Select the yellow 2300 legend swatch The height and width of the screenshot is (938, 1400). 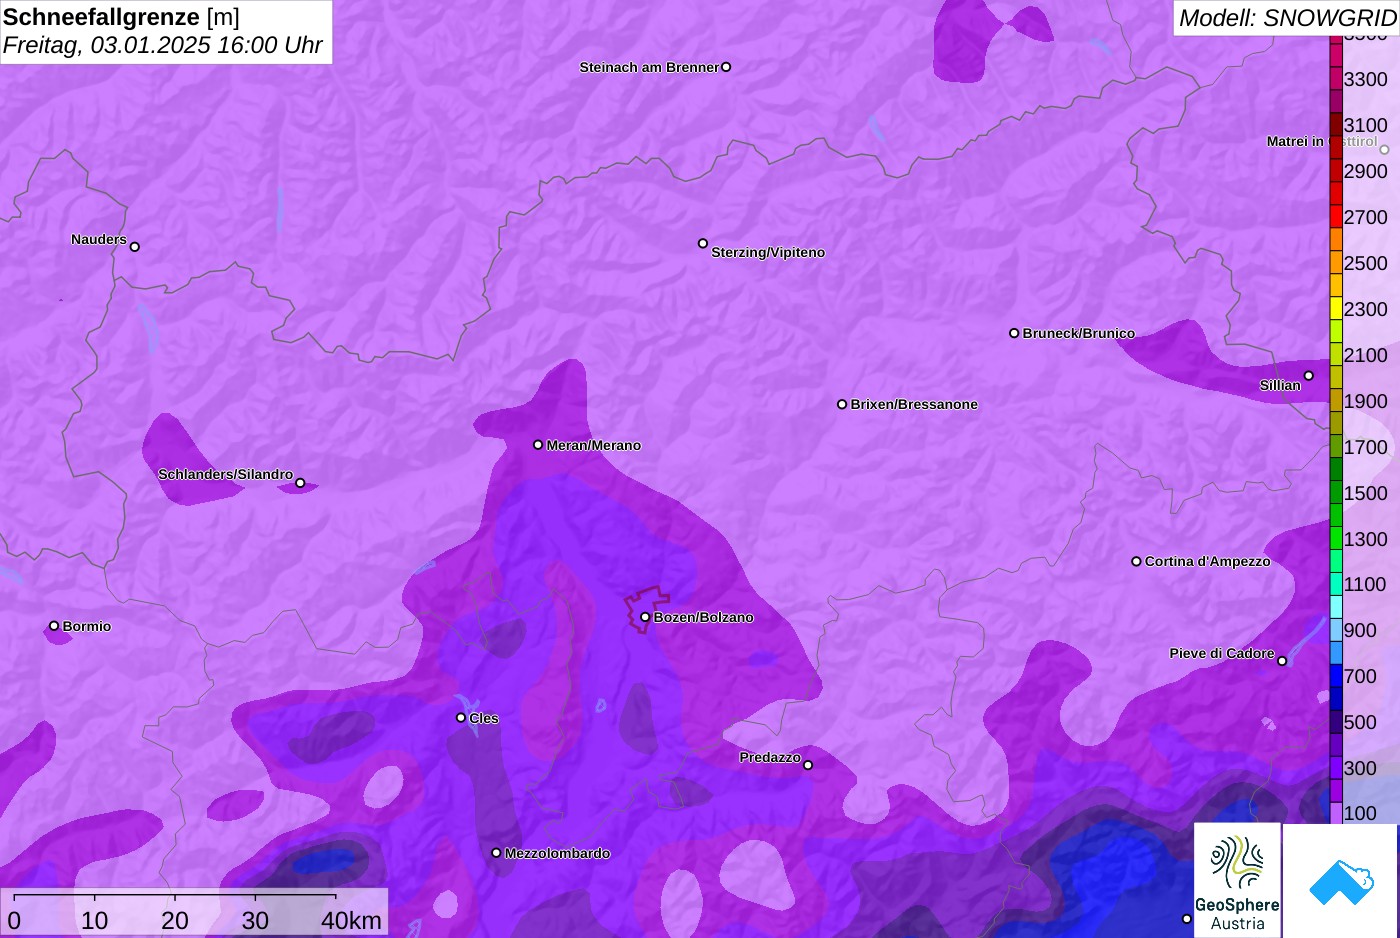(1336, 308)
